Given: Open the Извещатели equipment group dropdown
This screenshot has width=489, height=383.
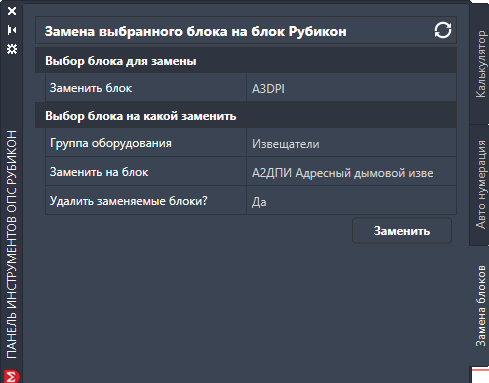Looking at the screenshot, I should [351, 143].
